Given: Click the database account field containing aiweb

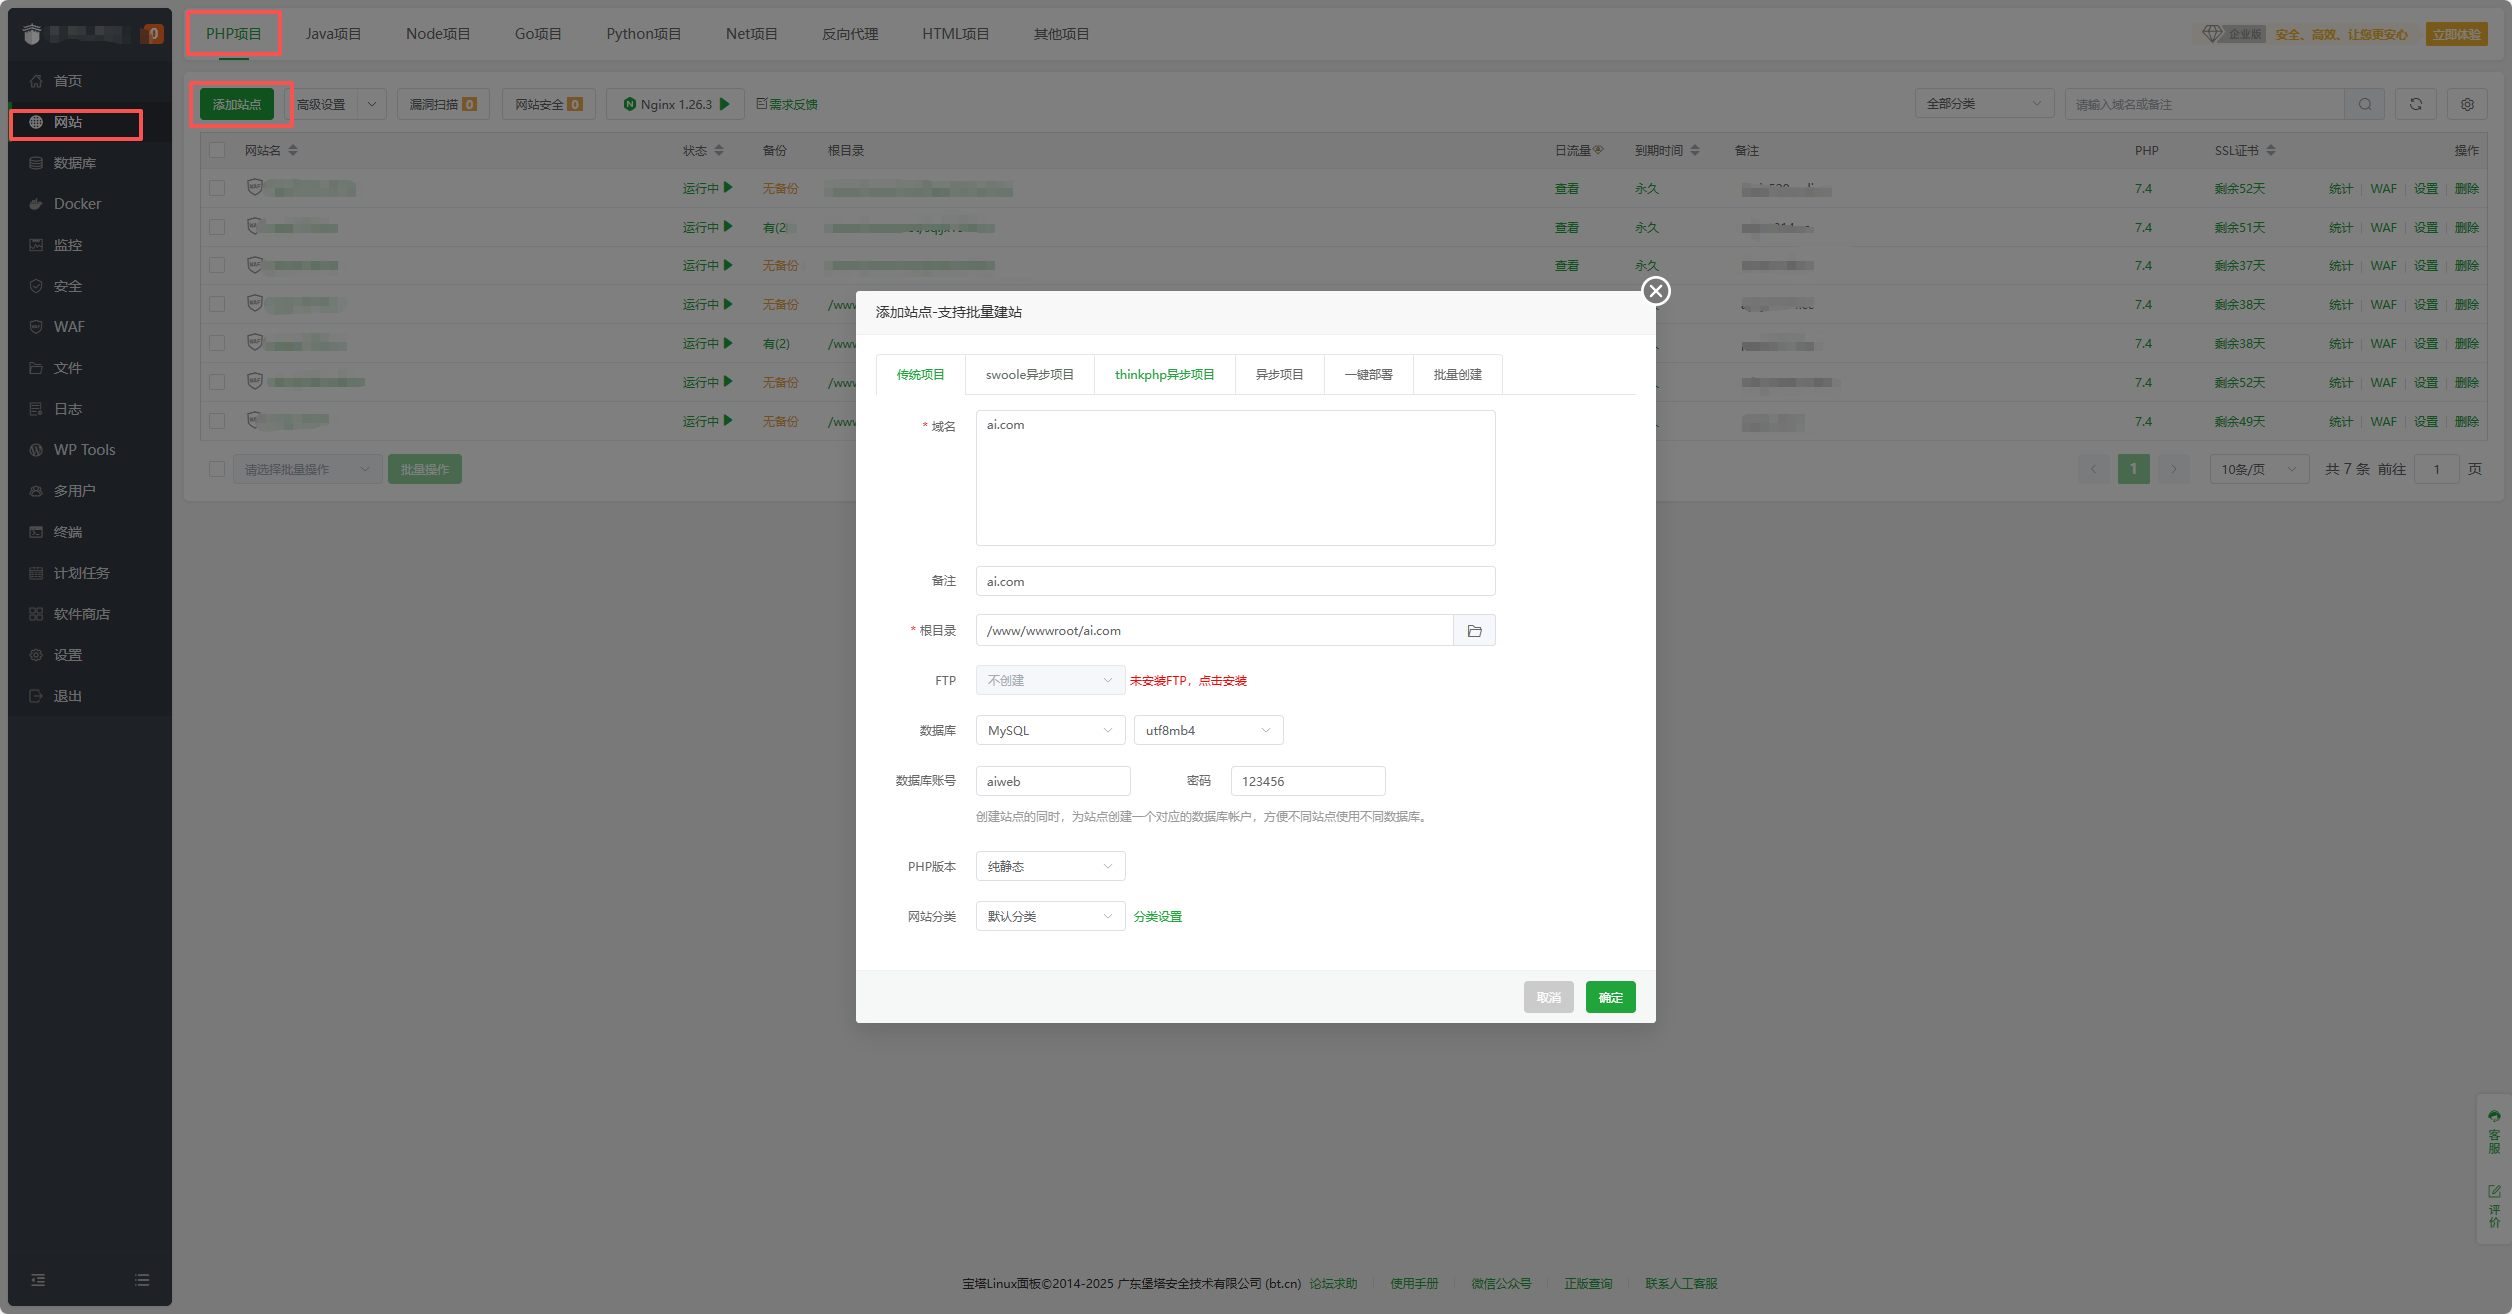Looking at the screenshot, I should pyautogui.click(x=1052, y=782).
